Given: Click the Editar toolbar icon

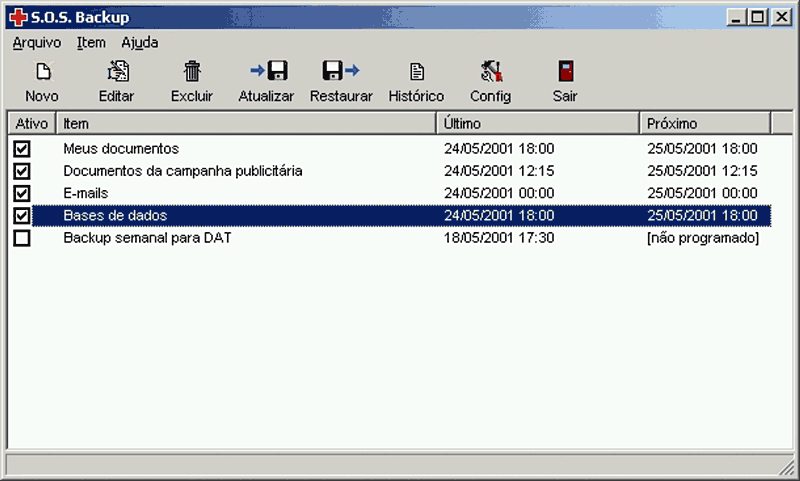Looking at the screenshot, I should pos(117,71).
